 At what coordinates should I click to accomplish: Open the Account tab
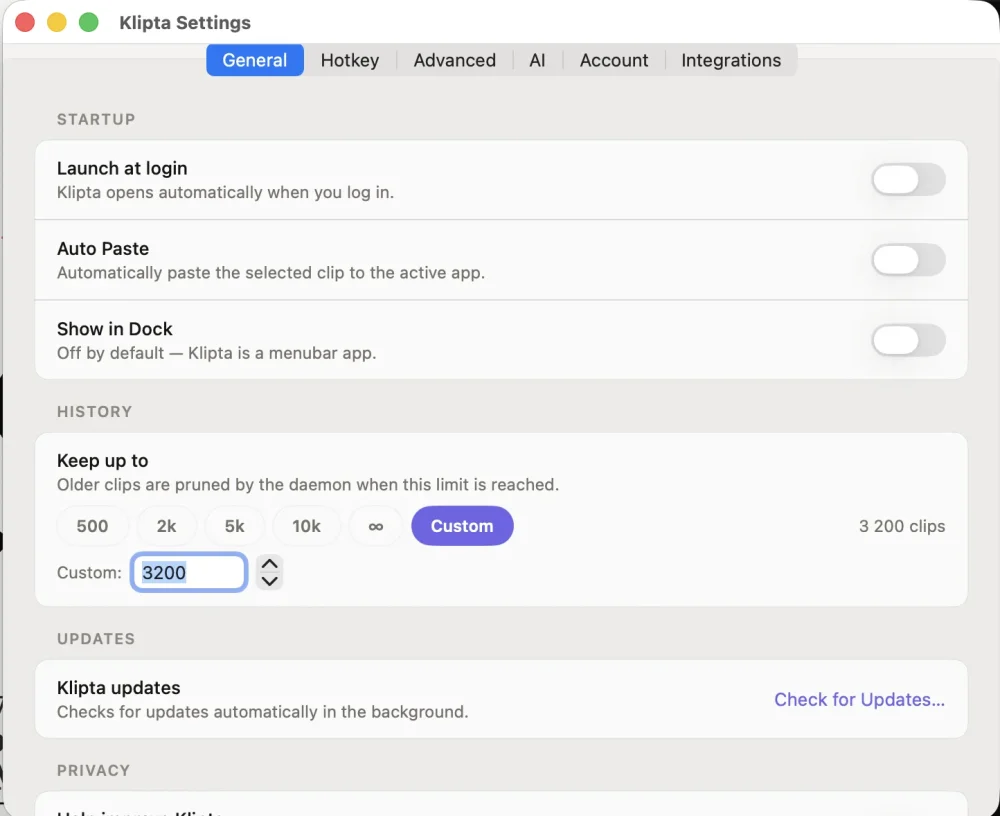(614, 60)
